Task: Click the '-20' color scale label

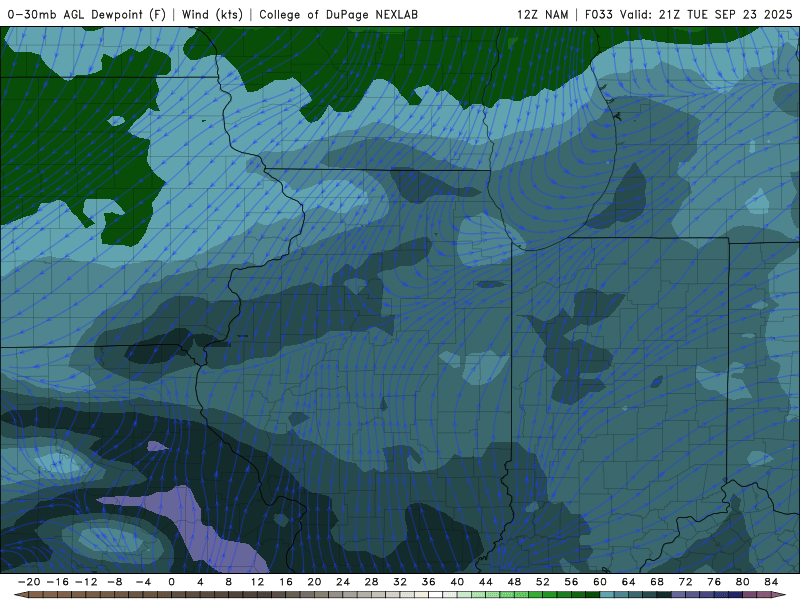Action: pos(29,582)
